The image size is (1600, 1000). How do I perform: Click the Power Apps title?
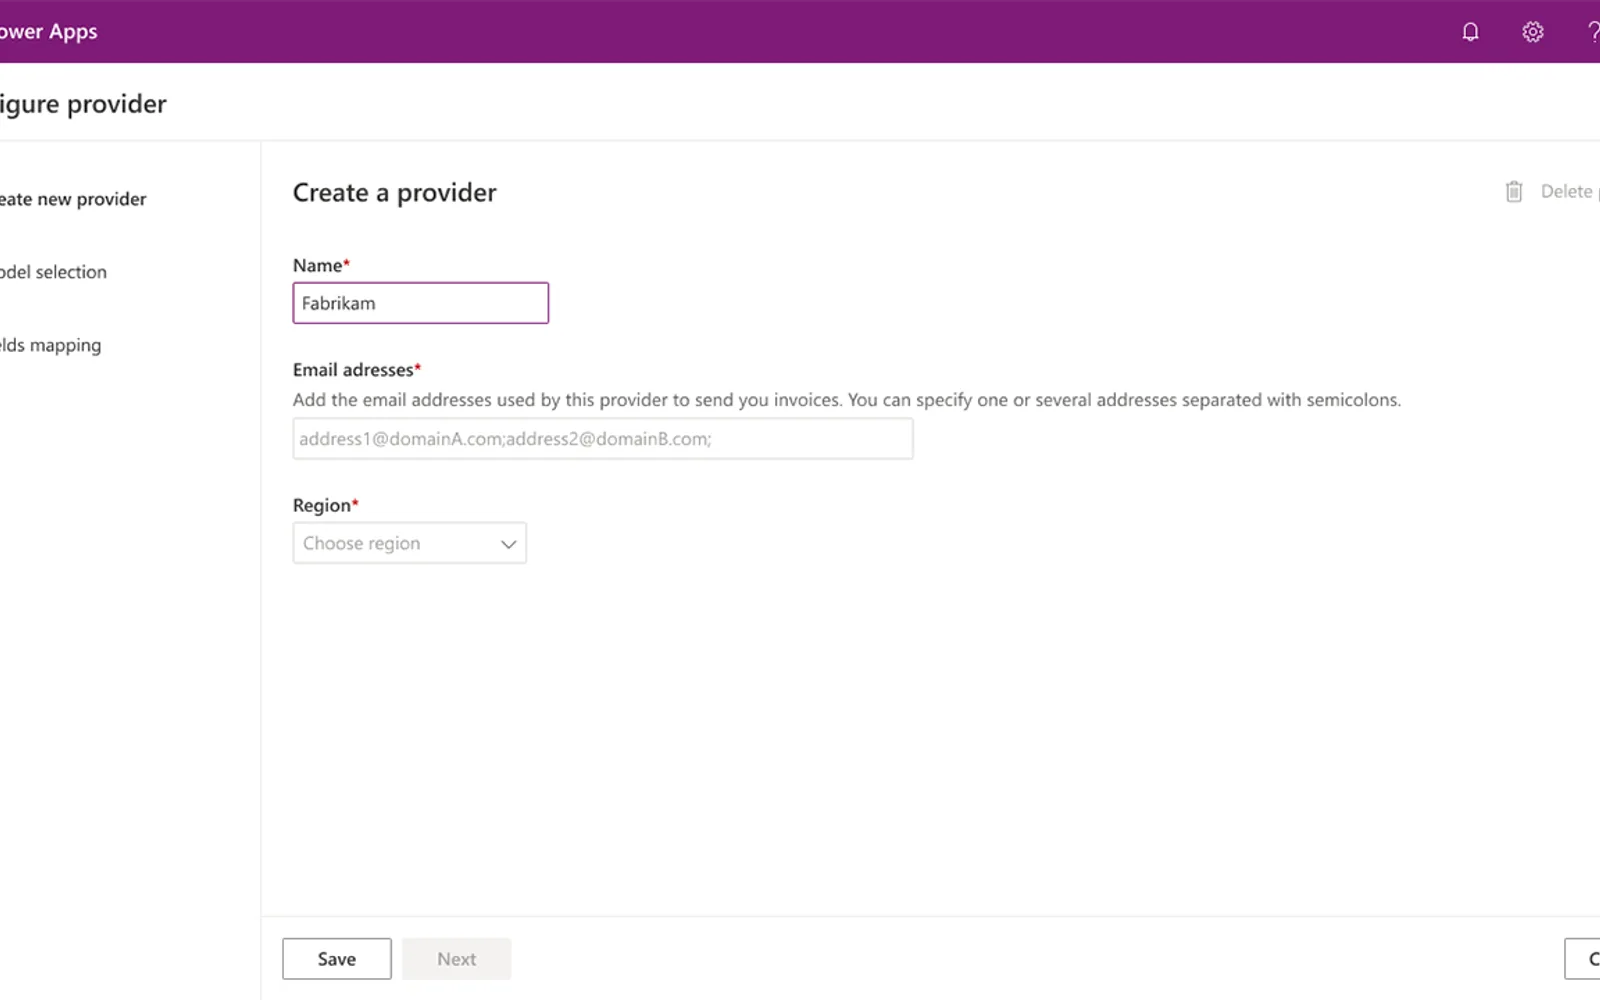click(49, 32)
